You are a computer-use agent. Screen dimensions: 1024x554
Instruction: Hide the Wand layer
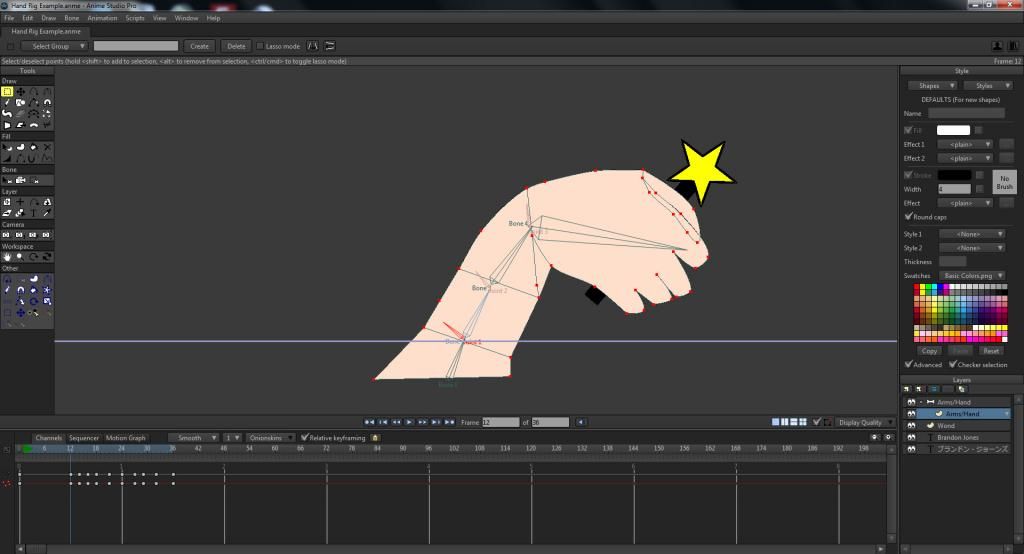[911, 425]
